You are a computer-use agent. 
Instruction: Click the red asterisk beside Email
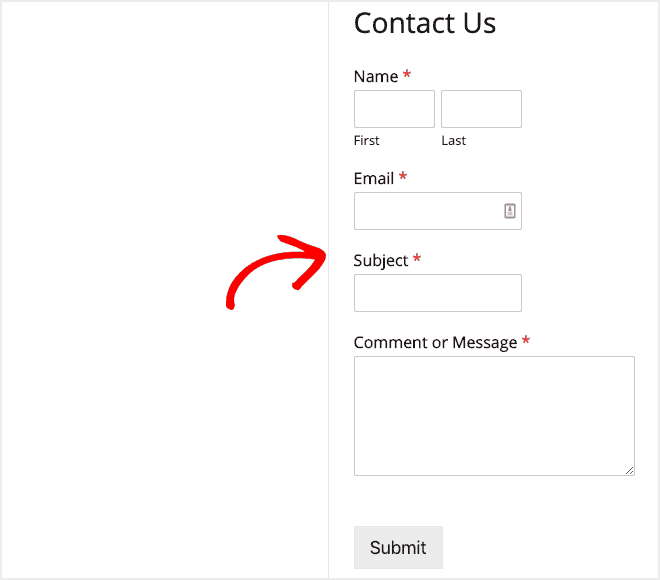point(403,178)
